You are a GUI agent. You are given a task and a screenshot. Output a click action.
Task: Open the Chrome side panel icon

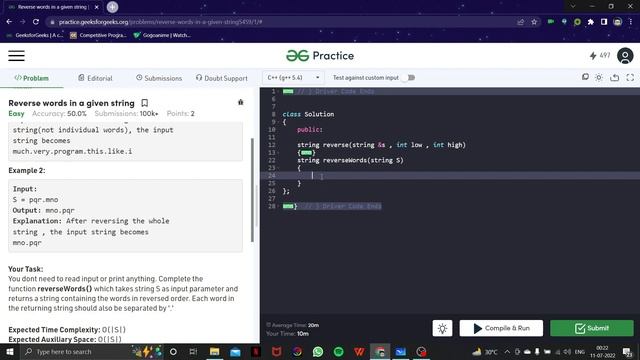click(x=604, y=22)
